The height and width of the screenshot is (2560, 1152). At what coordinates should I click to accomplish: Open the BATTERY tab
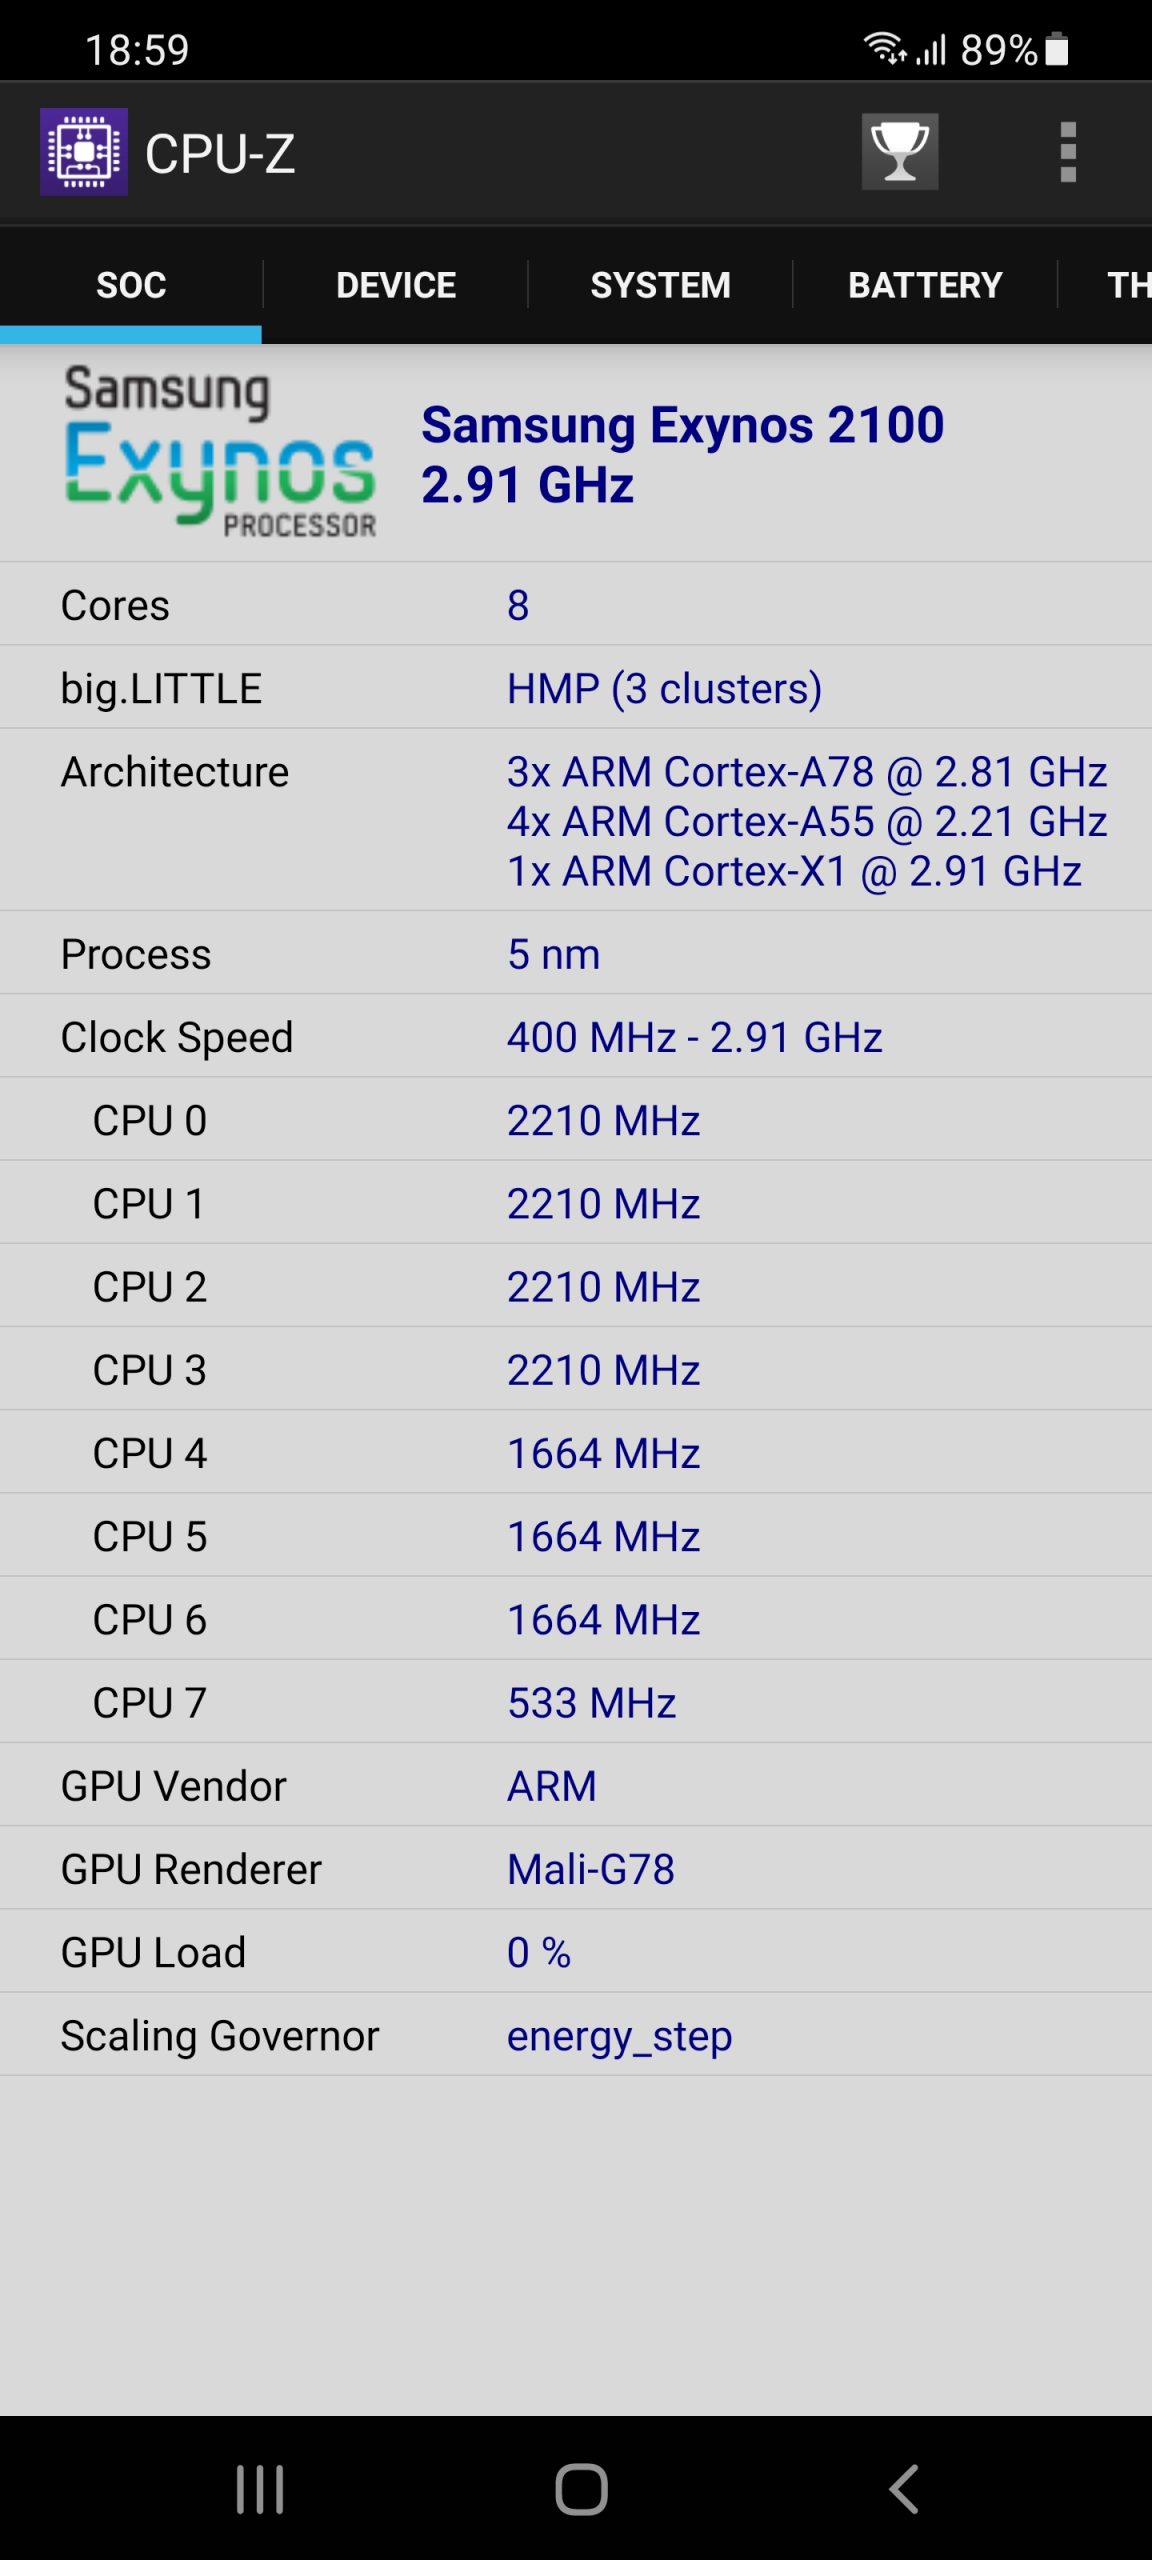click(925, 285)
